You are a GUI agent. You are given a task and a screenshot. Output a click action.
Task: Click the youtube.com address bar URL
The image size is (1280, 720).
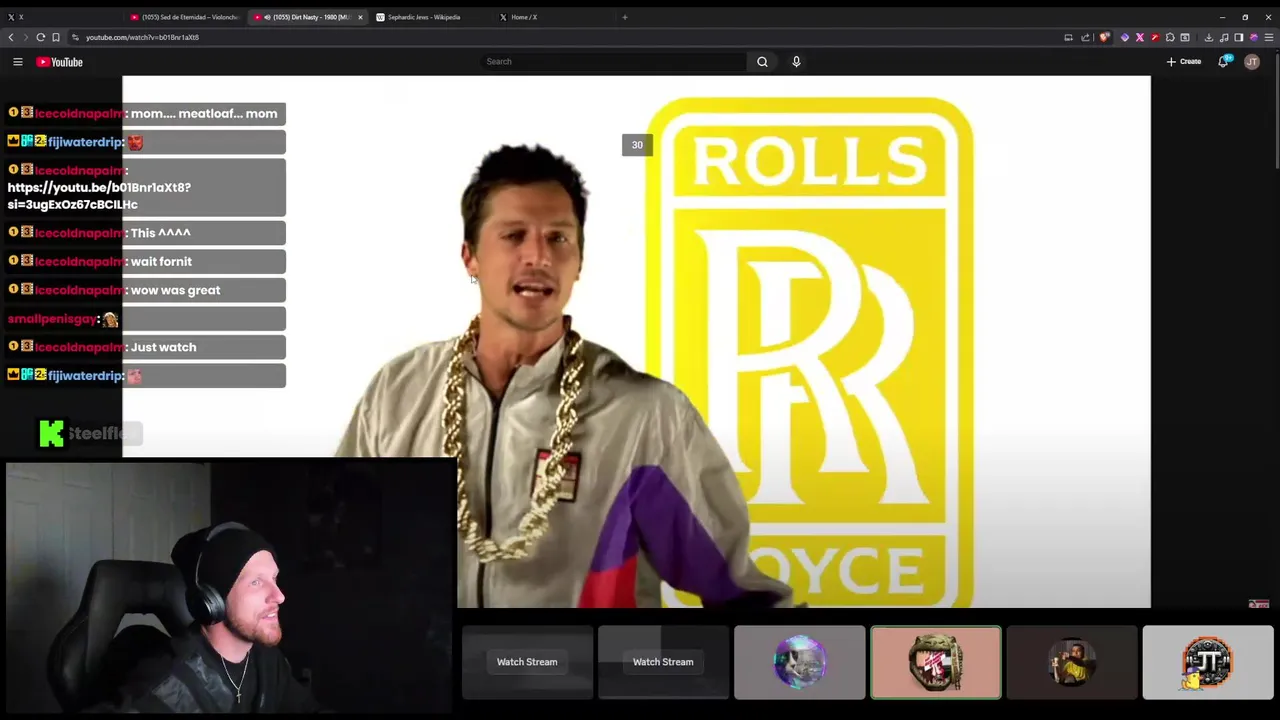click(142, 37)
